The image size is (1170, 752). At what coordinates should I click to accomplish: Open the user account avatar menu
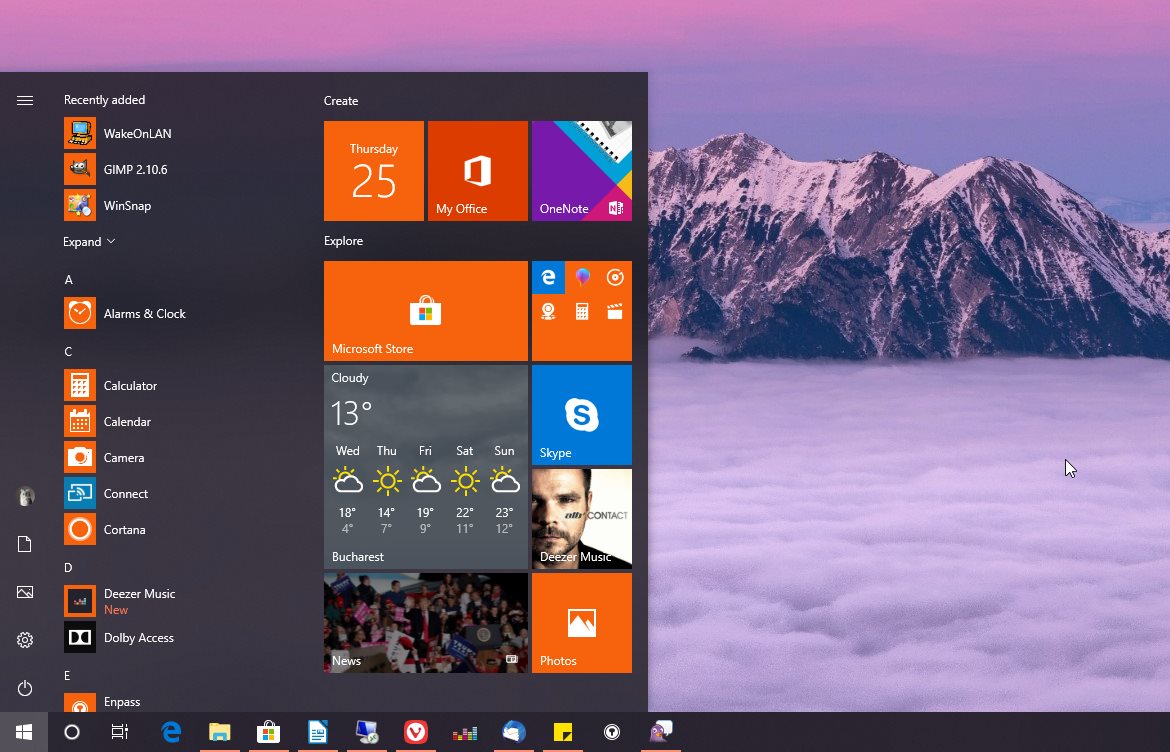25,495
